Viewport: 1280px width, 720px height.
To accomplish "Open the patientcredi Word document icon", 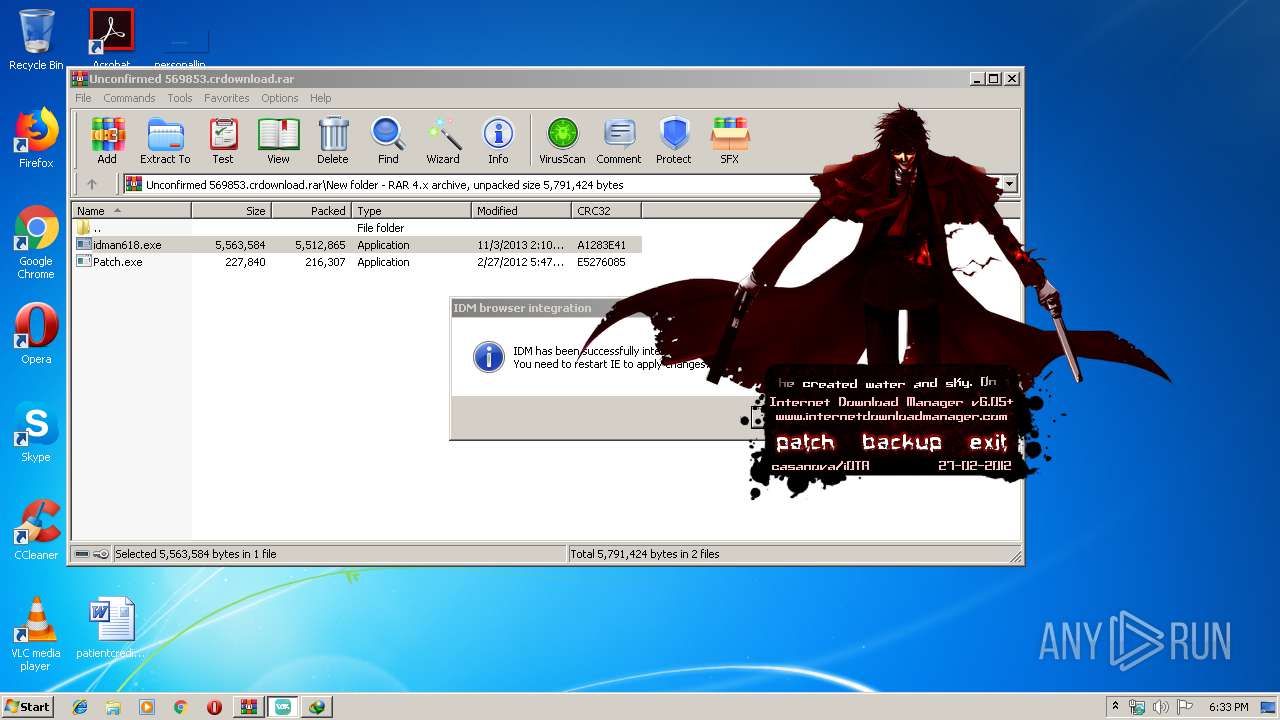I will (x=110, y=628).
